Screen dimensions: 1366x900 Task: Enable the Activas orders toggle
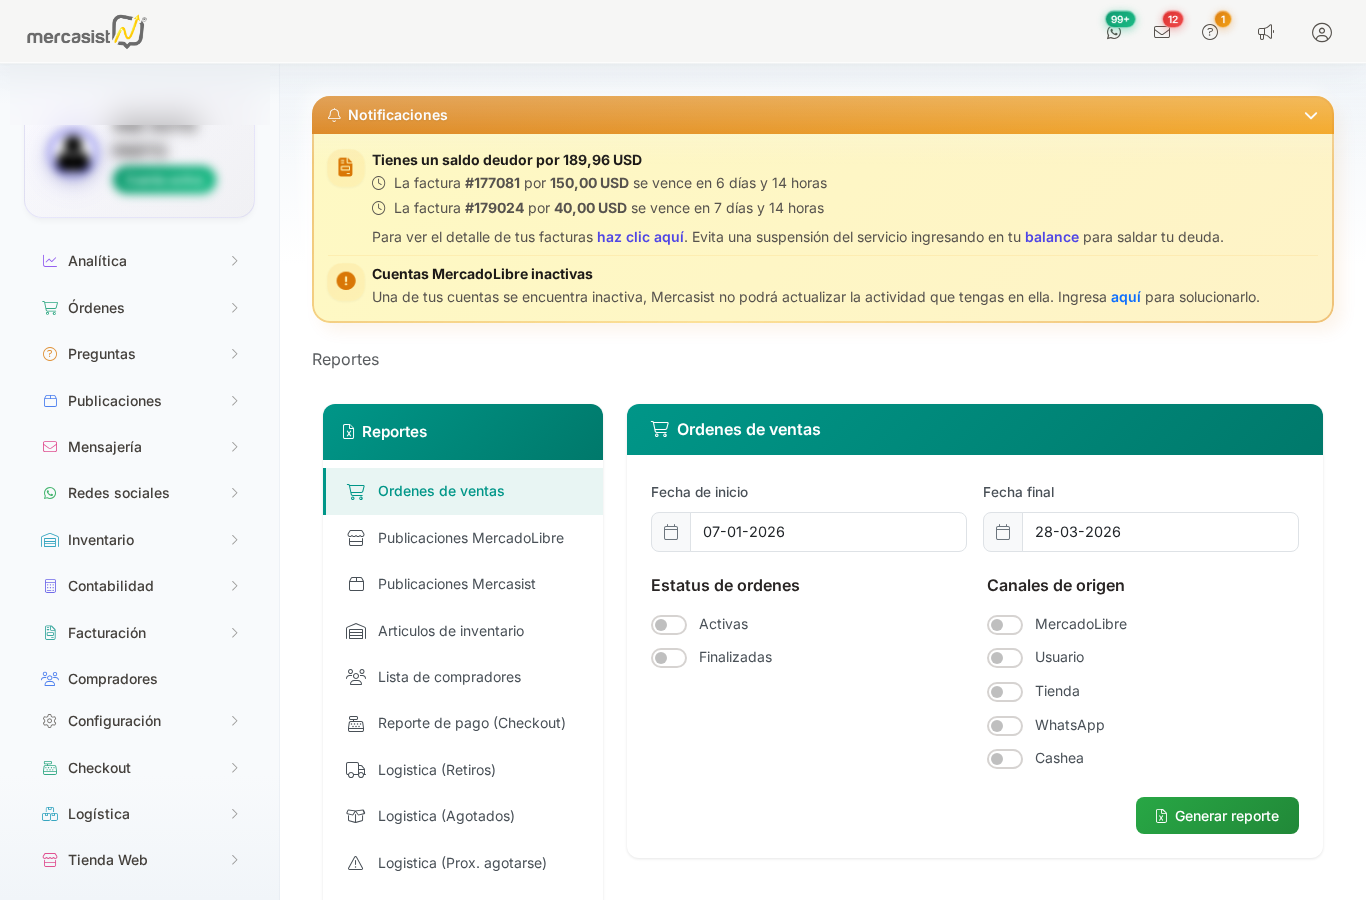[x=669, y=625]
